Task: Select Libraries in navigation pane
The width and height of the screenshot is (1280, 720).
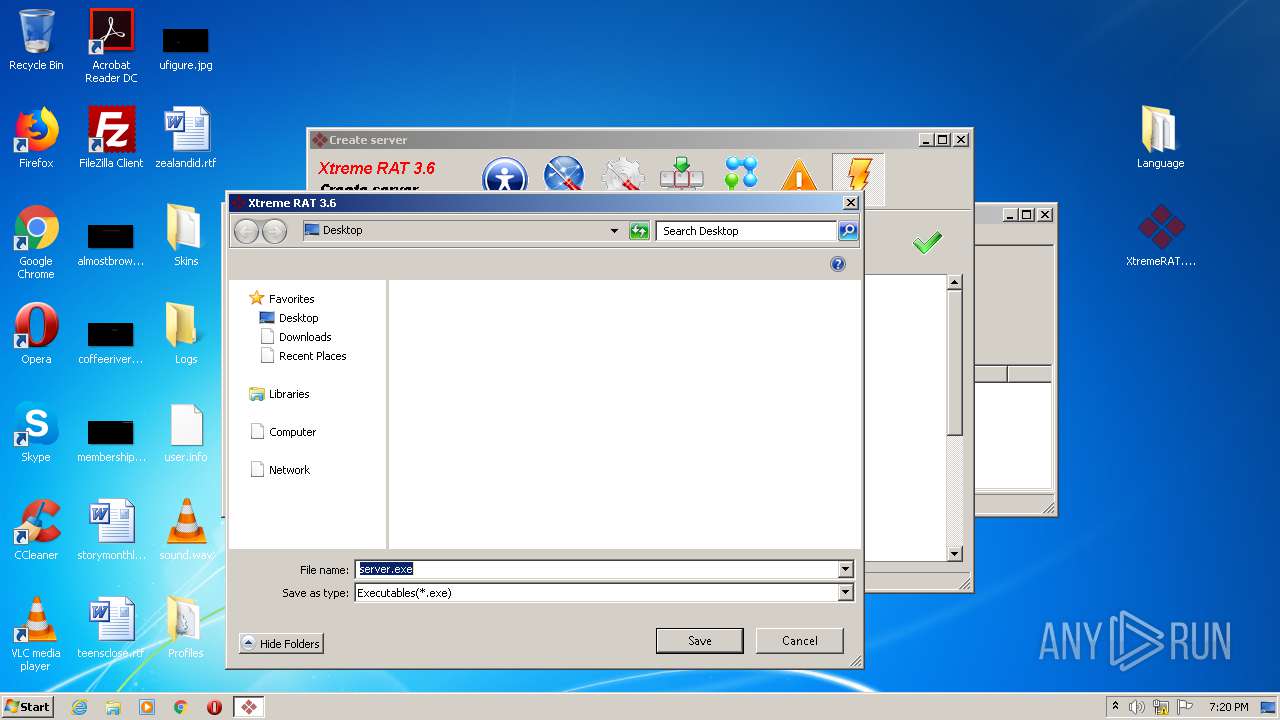Action: point(279,394)
